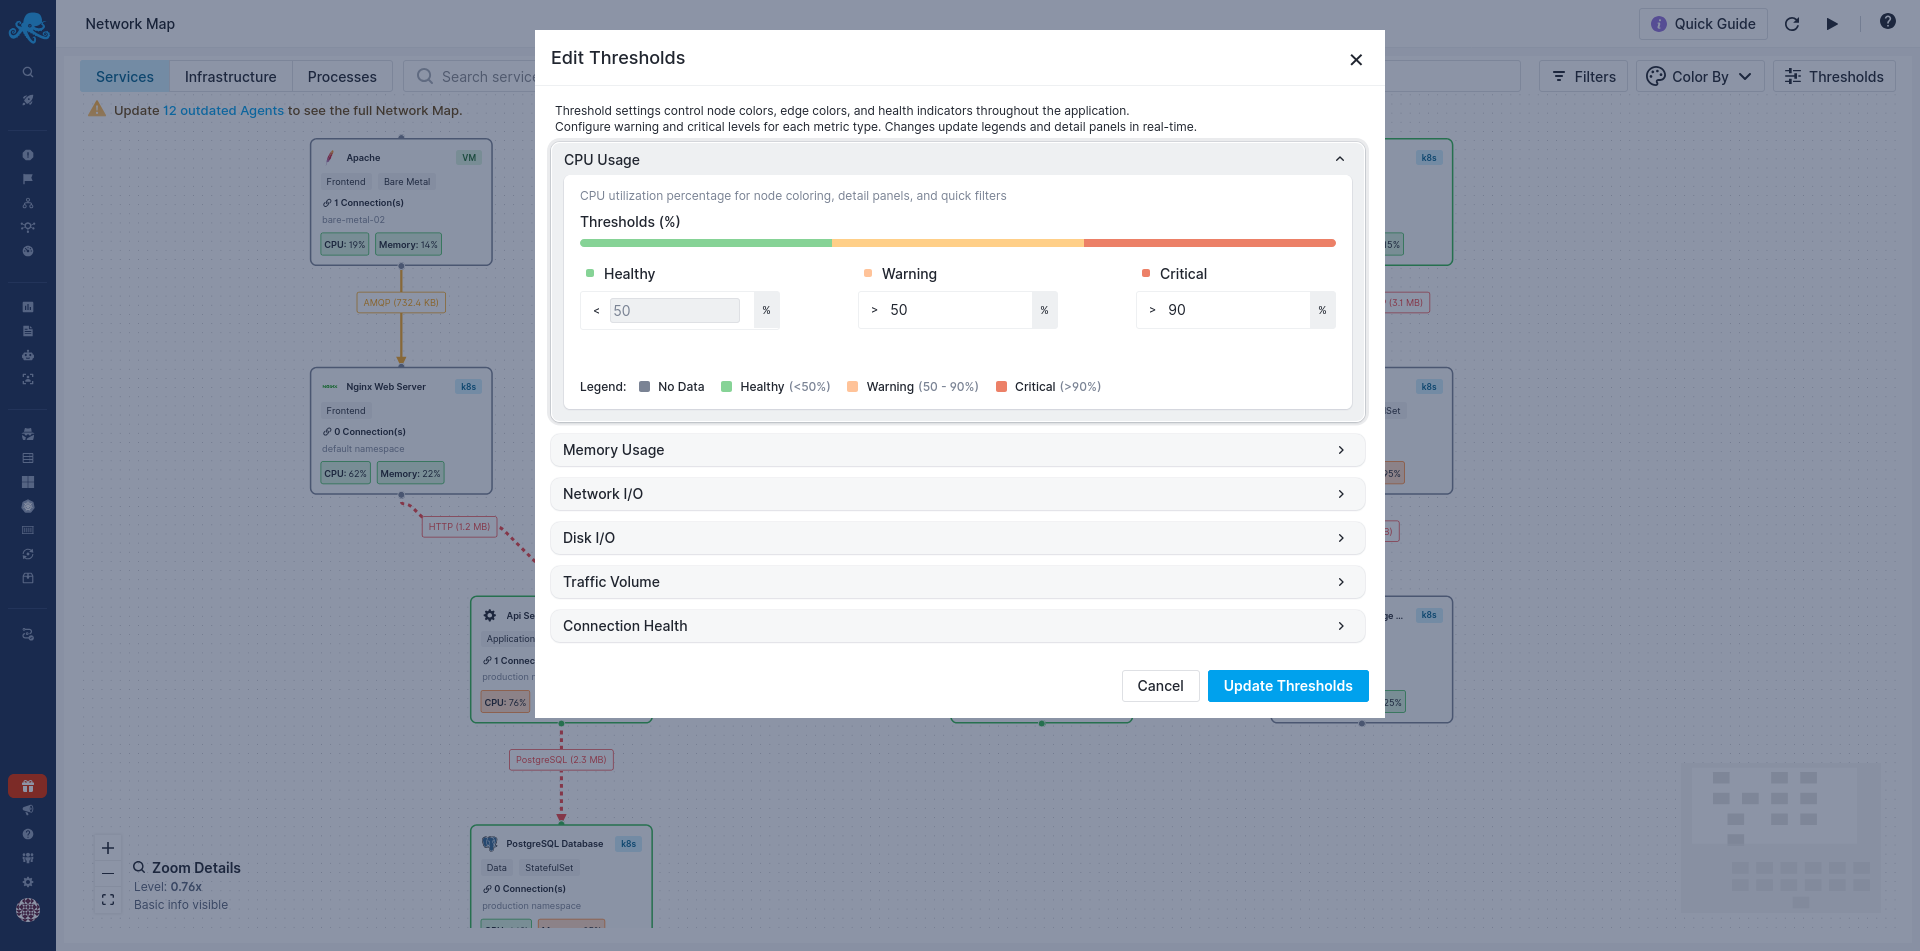Image resolution: width=1920 pixels, height=951 pixels.
Task: Open the Color By dropdown
Action: click(x=1699, y=77)
